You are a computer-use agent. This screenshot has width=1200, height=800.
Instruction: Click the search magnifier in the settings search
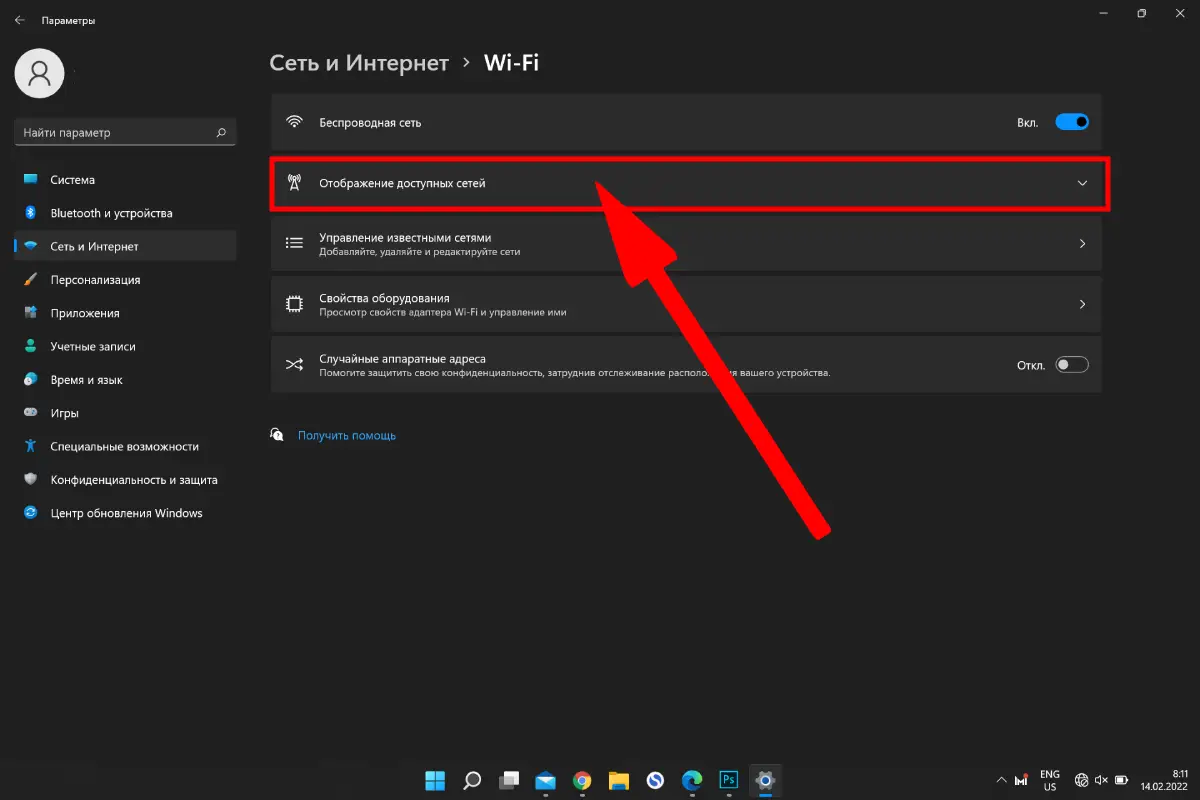point(221,132)
